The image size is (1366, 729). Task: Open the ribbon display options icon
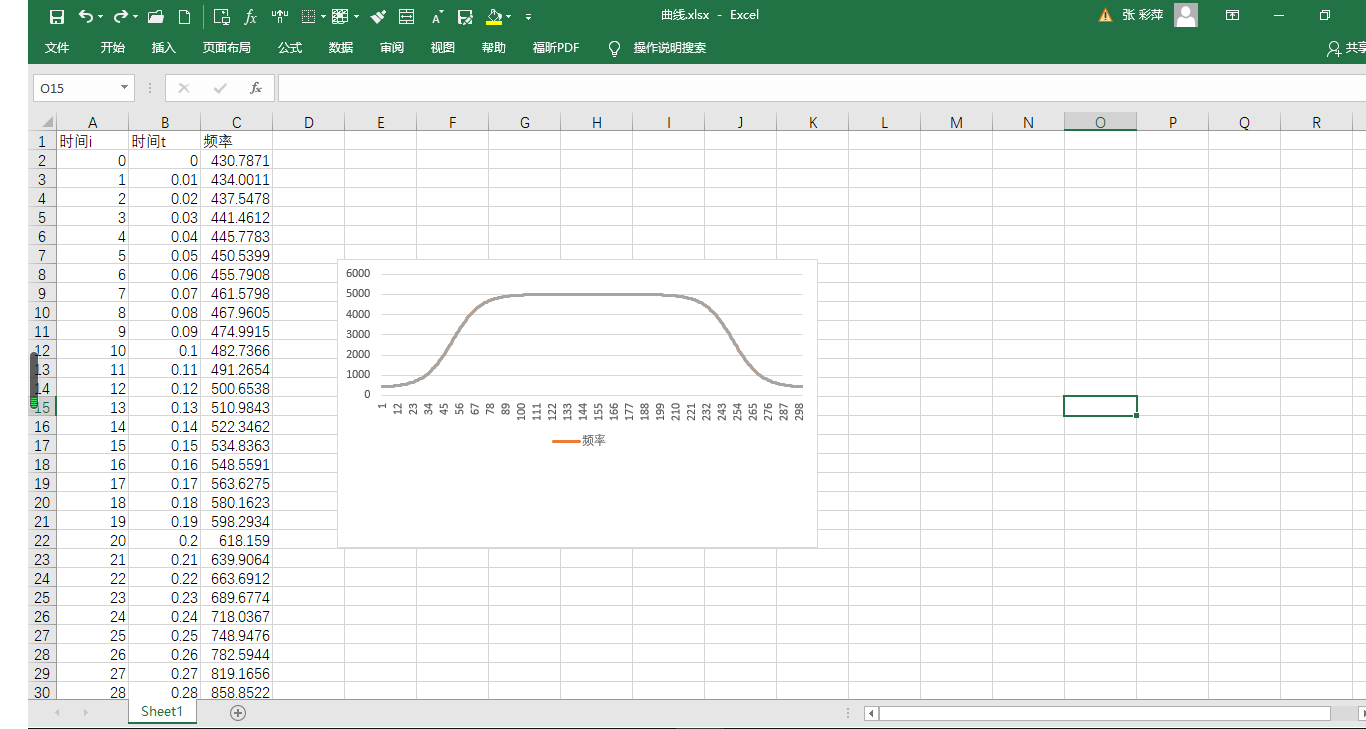(1233, 15)
